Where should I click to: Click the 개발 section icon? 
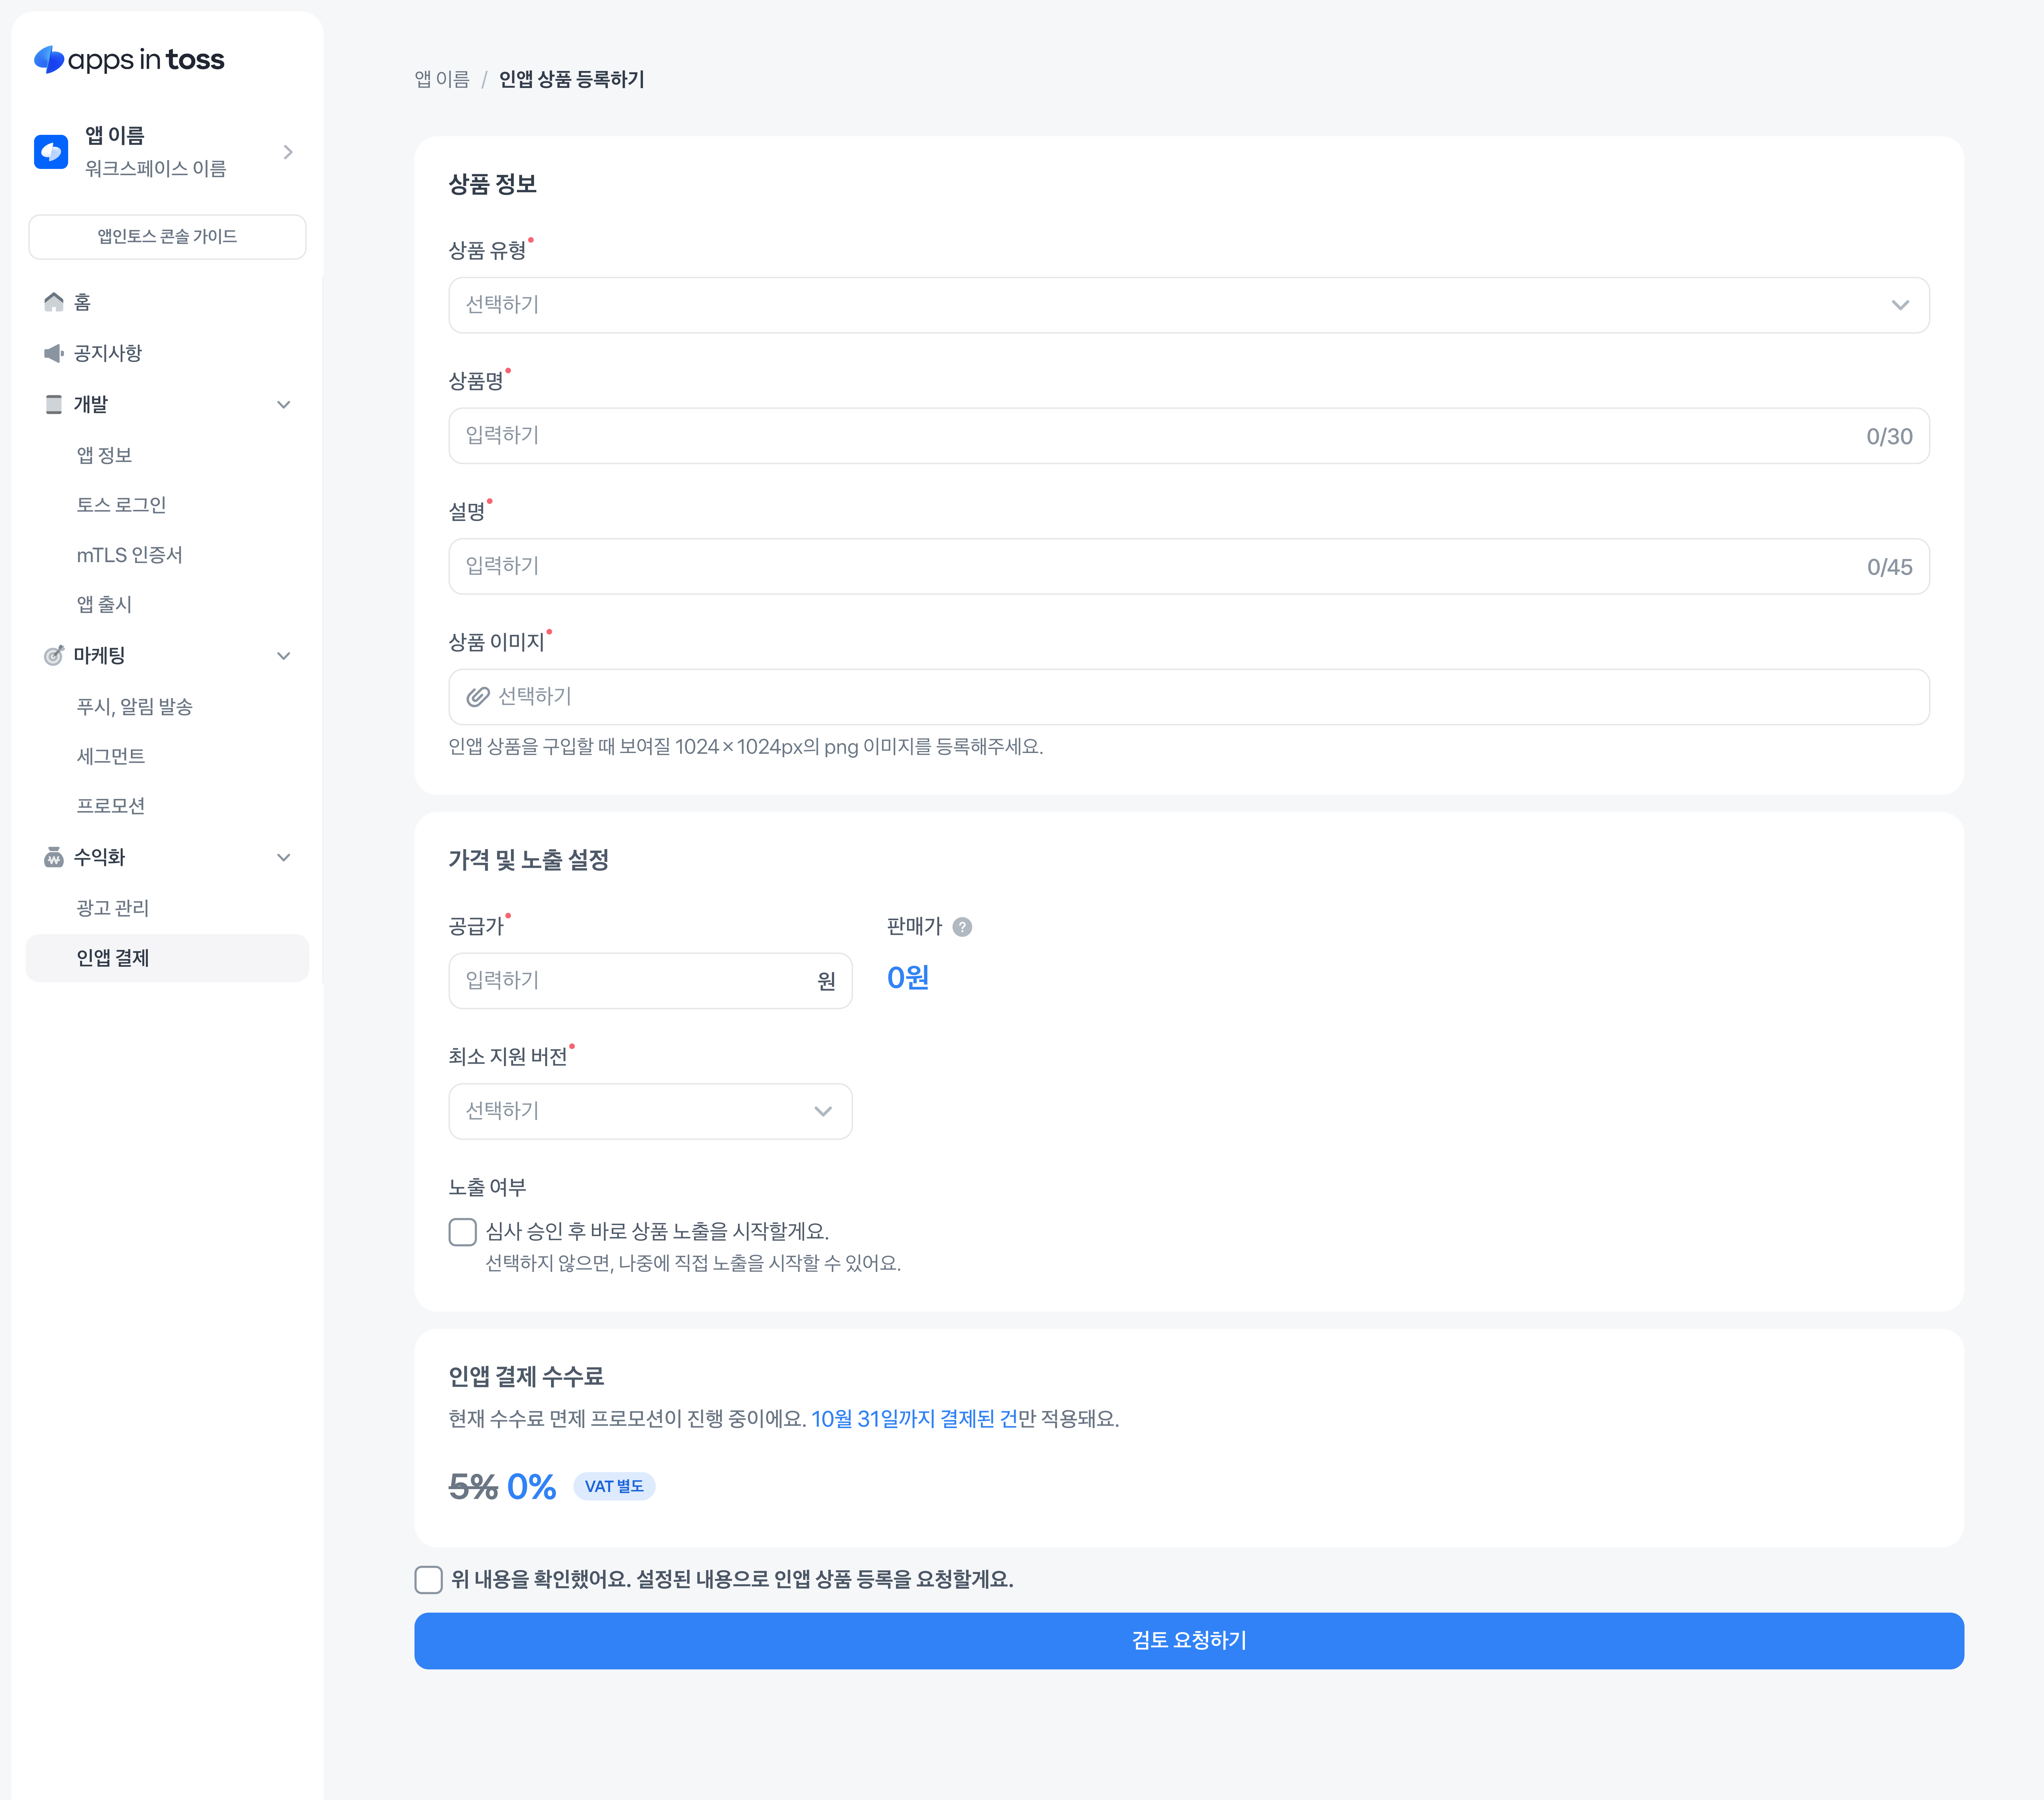54,404
